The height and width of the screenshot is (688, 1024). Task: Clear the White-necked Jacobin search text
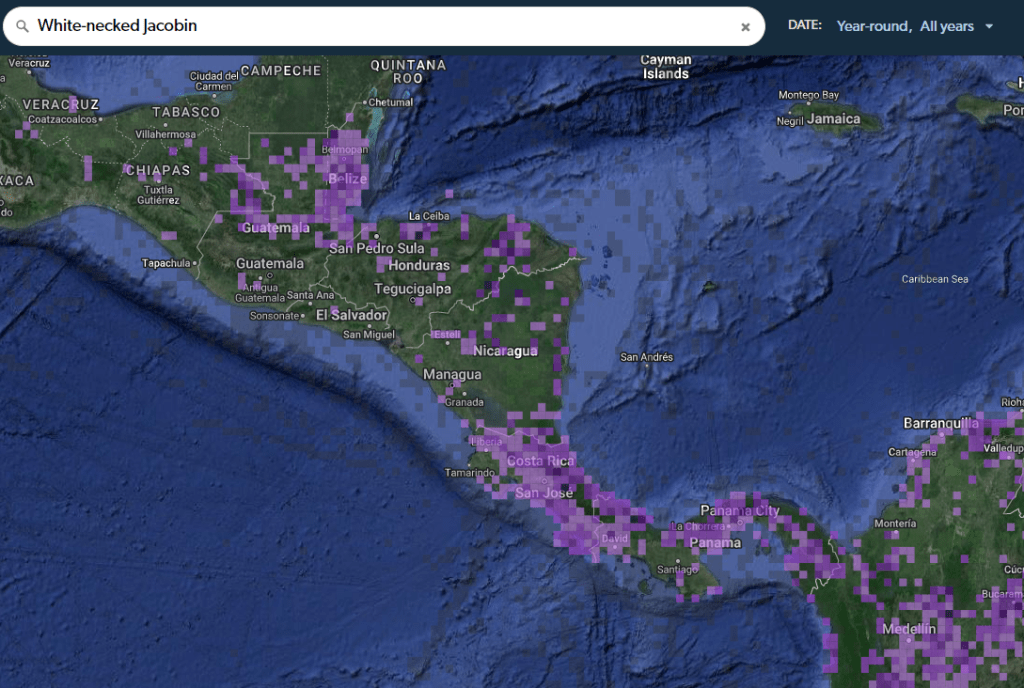[x=745, y=27]
